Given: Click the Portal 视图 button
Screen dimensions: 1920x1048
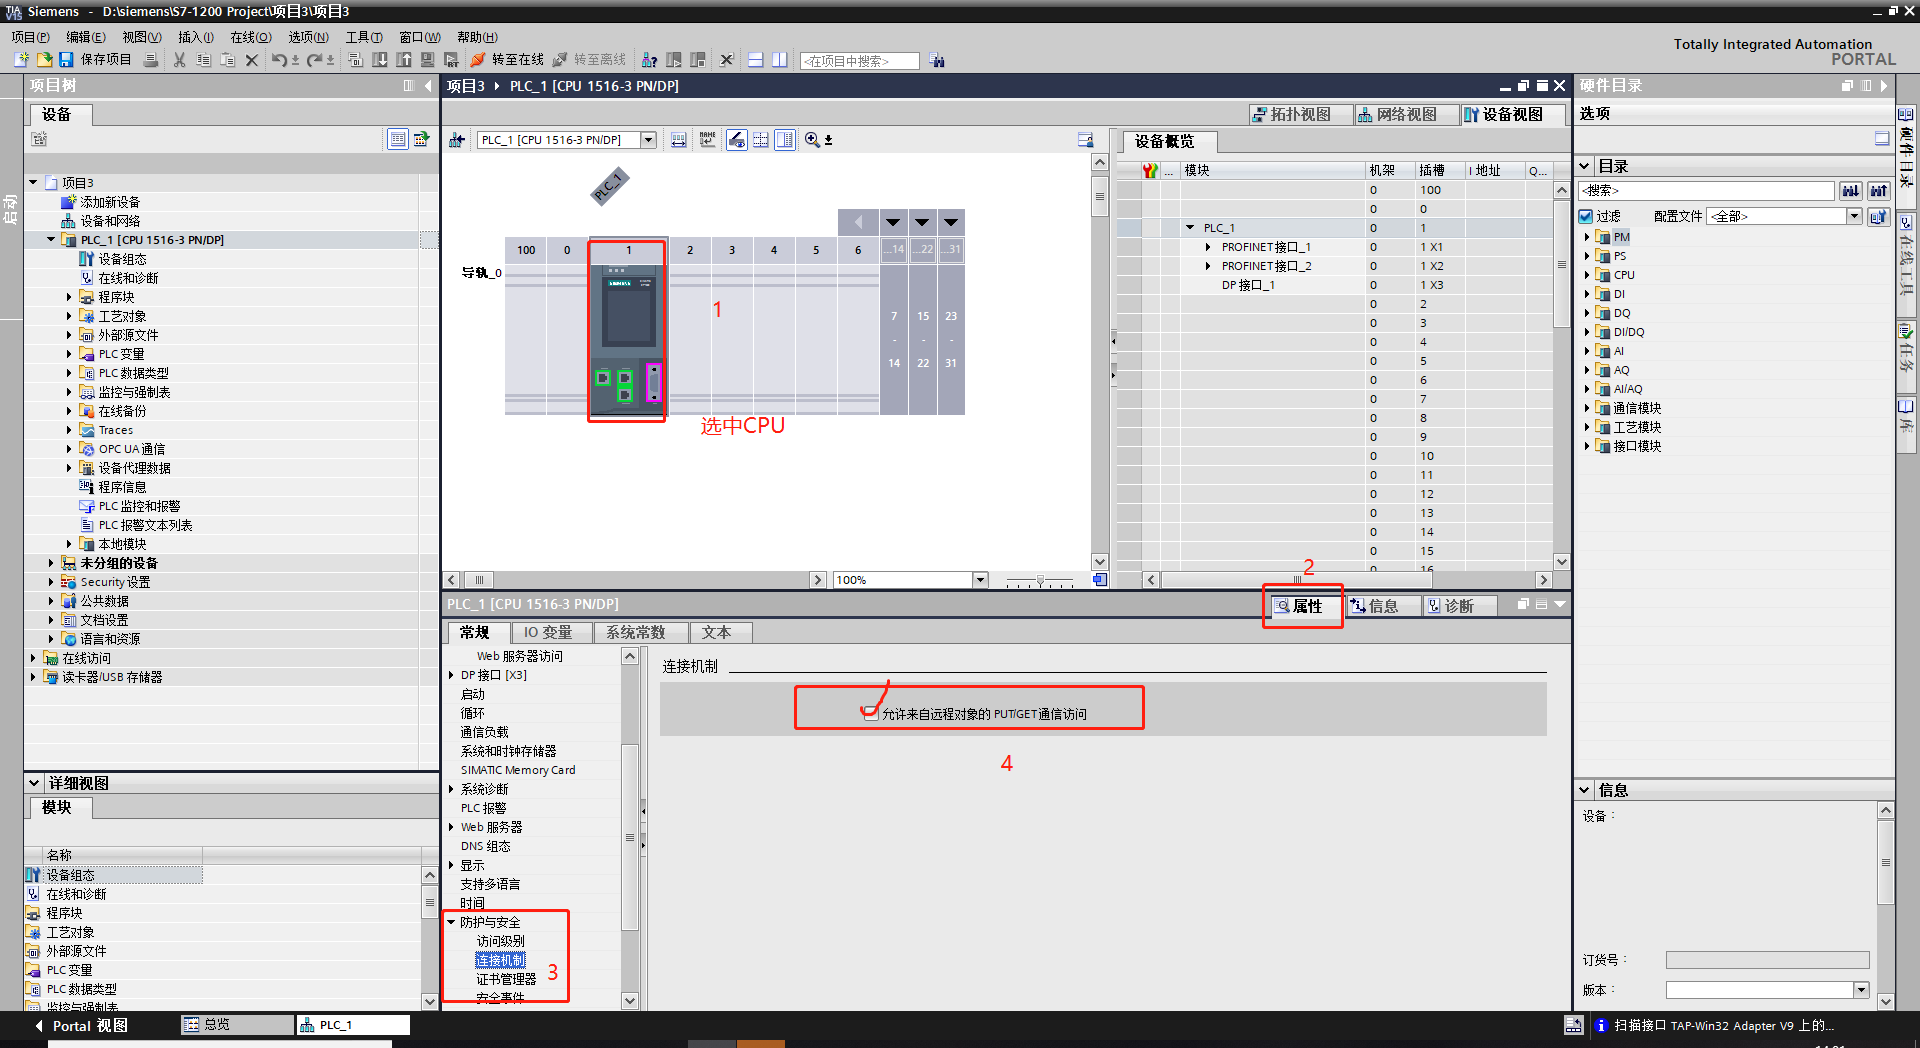Looking at the screenshot, I should pos(82,1026).
